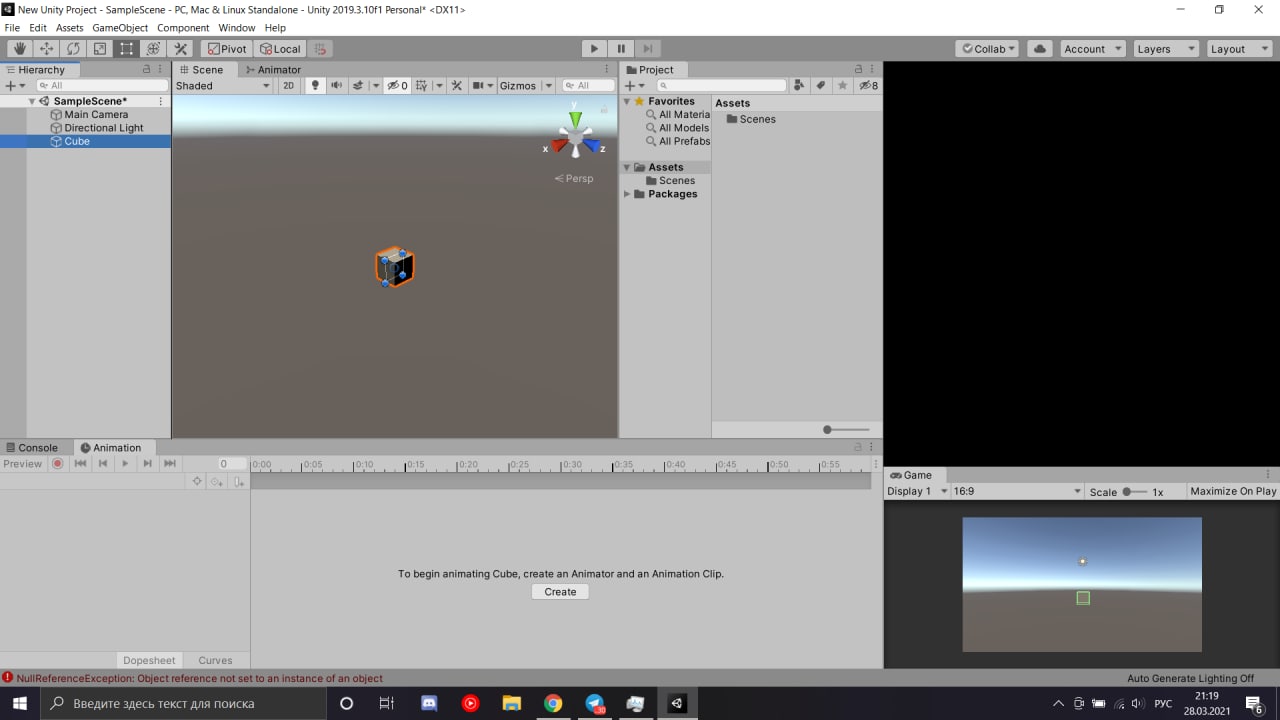
Task: Click the Scene orientation gizmo Y axis
Action: tap(575, 118)
